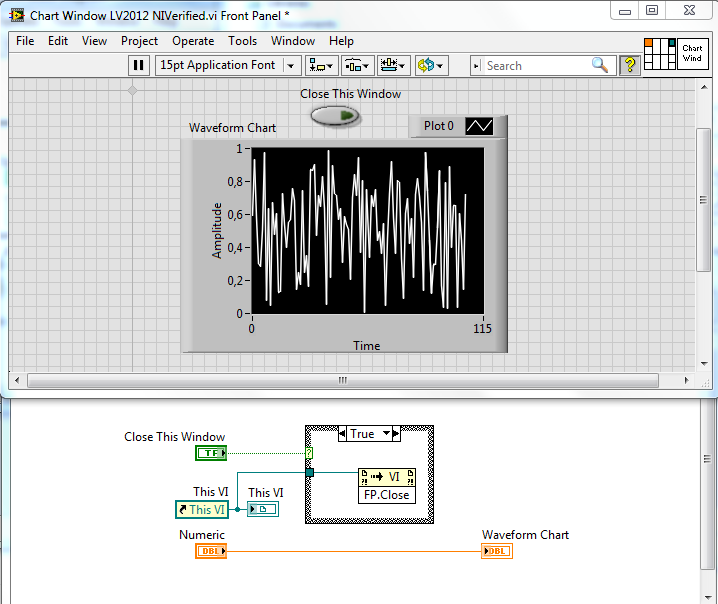The height and width of the screenshot is (604, 718).
Task: Click the Close This Window diagram label
Action: pyautogui.click(x=174, y=437)
